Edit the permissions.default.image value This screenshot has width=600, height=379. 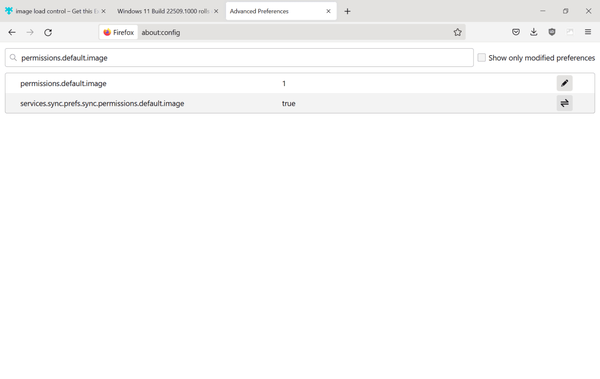[x=564, y=83]
